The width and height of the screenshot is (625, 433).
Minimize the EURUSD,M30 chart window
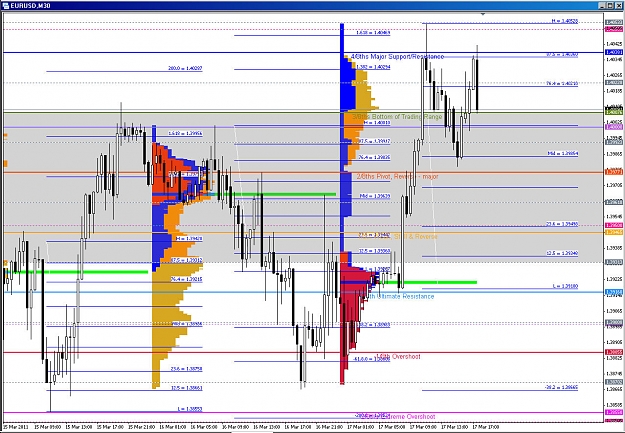(x=603, y=6)
